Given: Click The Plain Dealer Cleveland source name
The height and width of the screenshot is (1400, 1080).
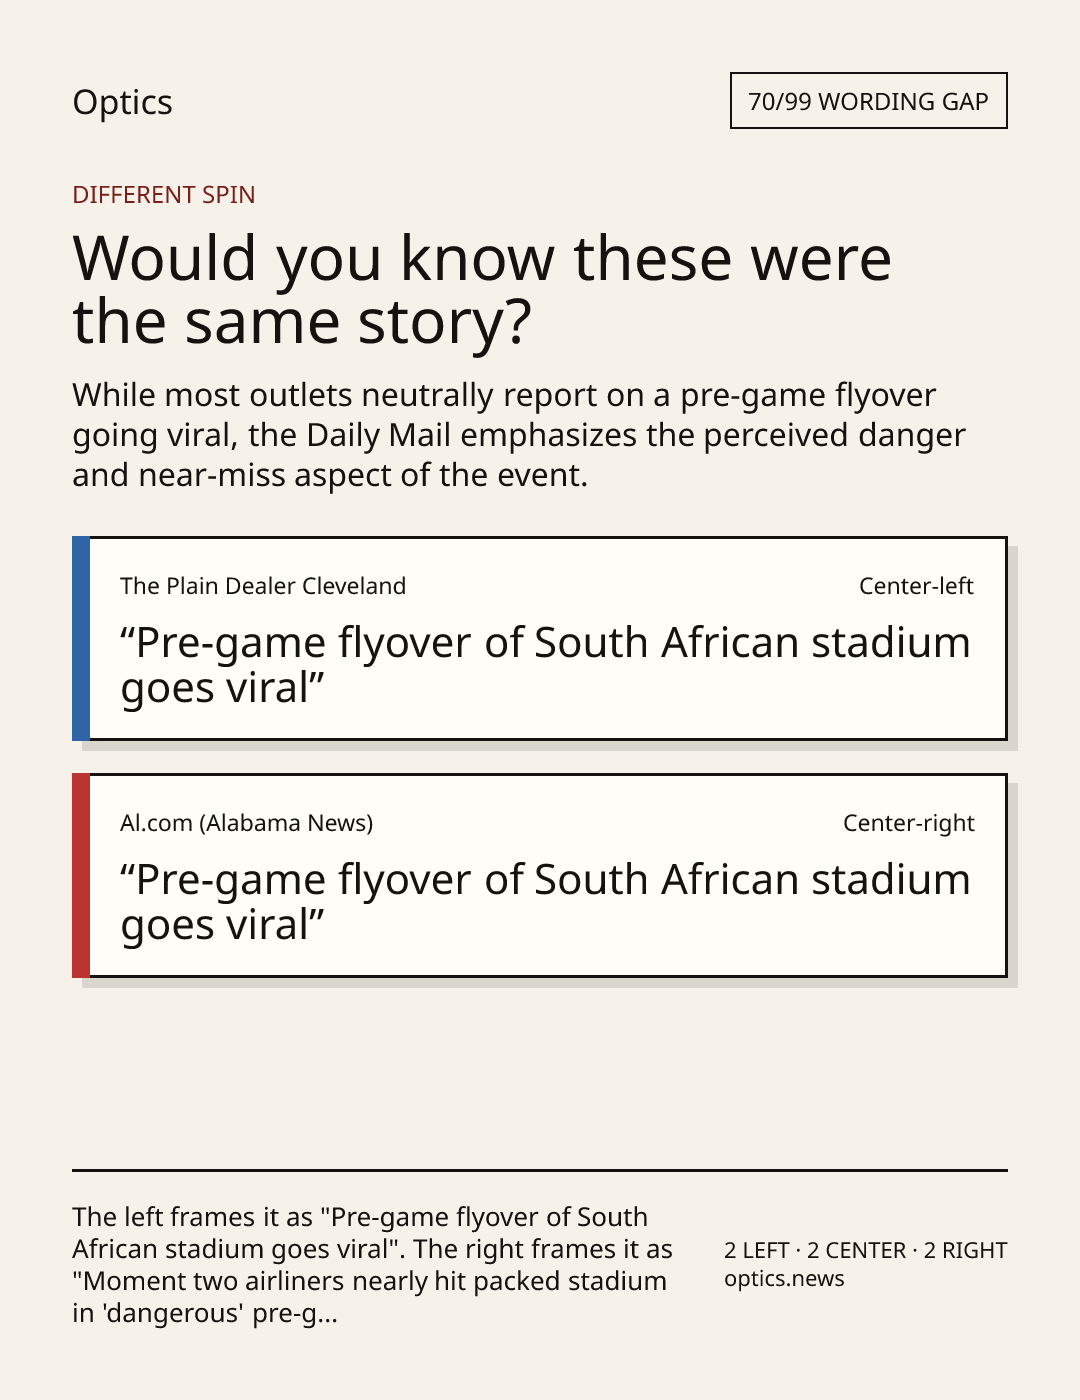Looking at the screenshot, I should pos(263,586).
